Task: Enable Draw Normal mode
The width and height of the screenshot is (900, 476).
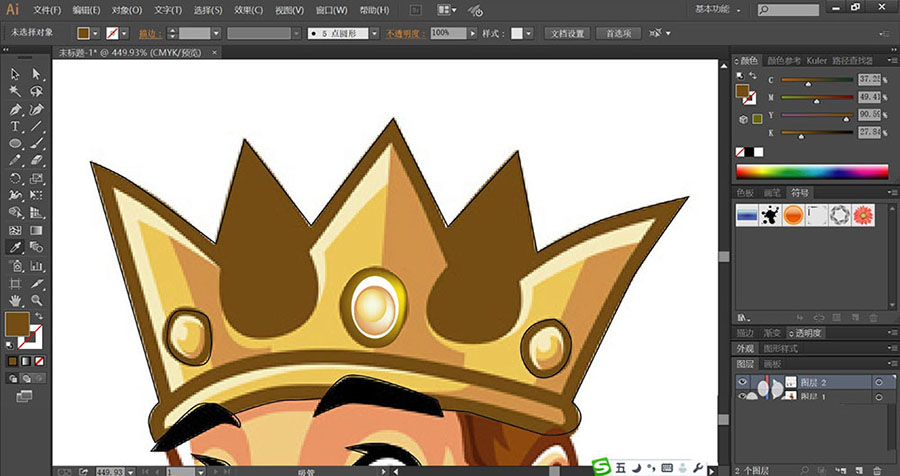Action: [12, 378]
